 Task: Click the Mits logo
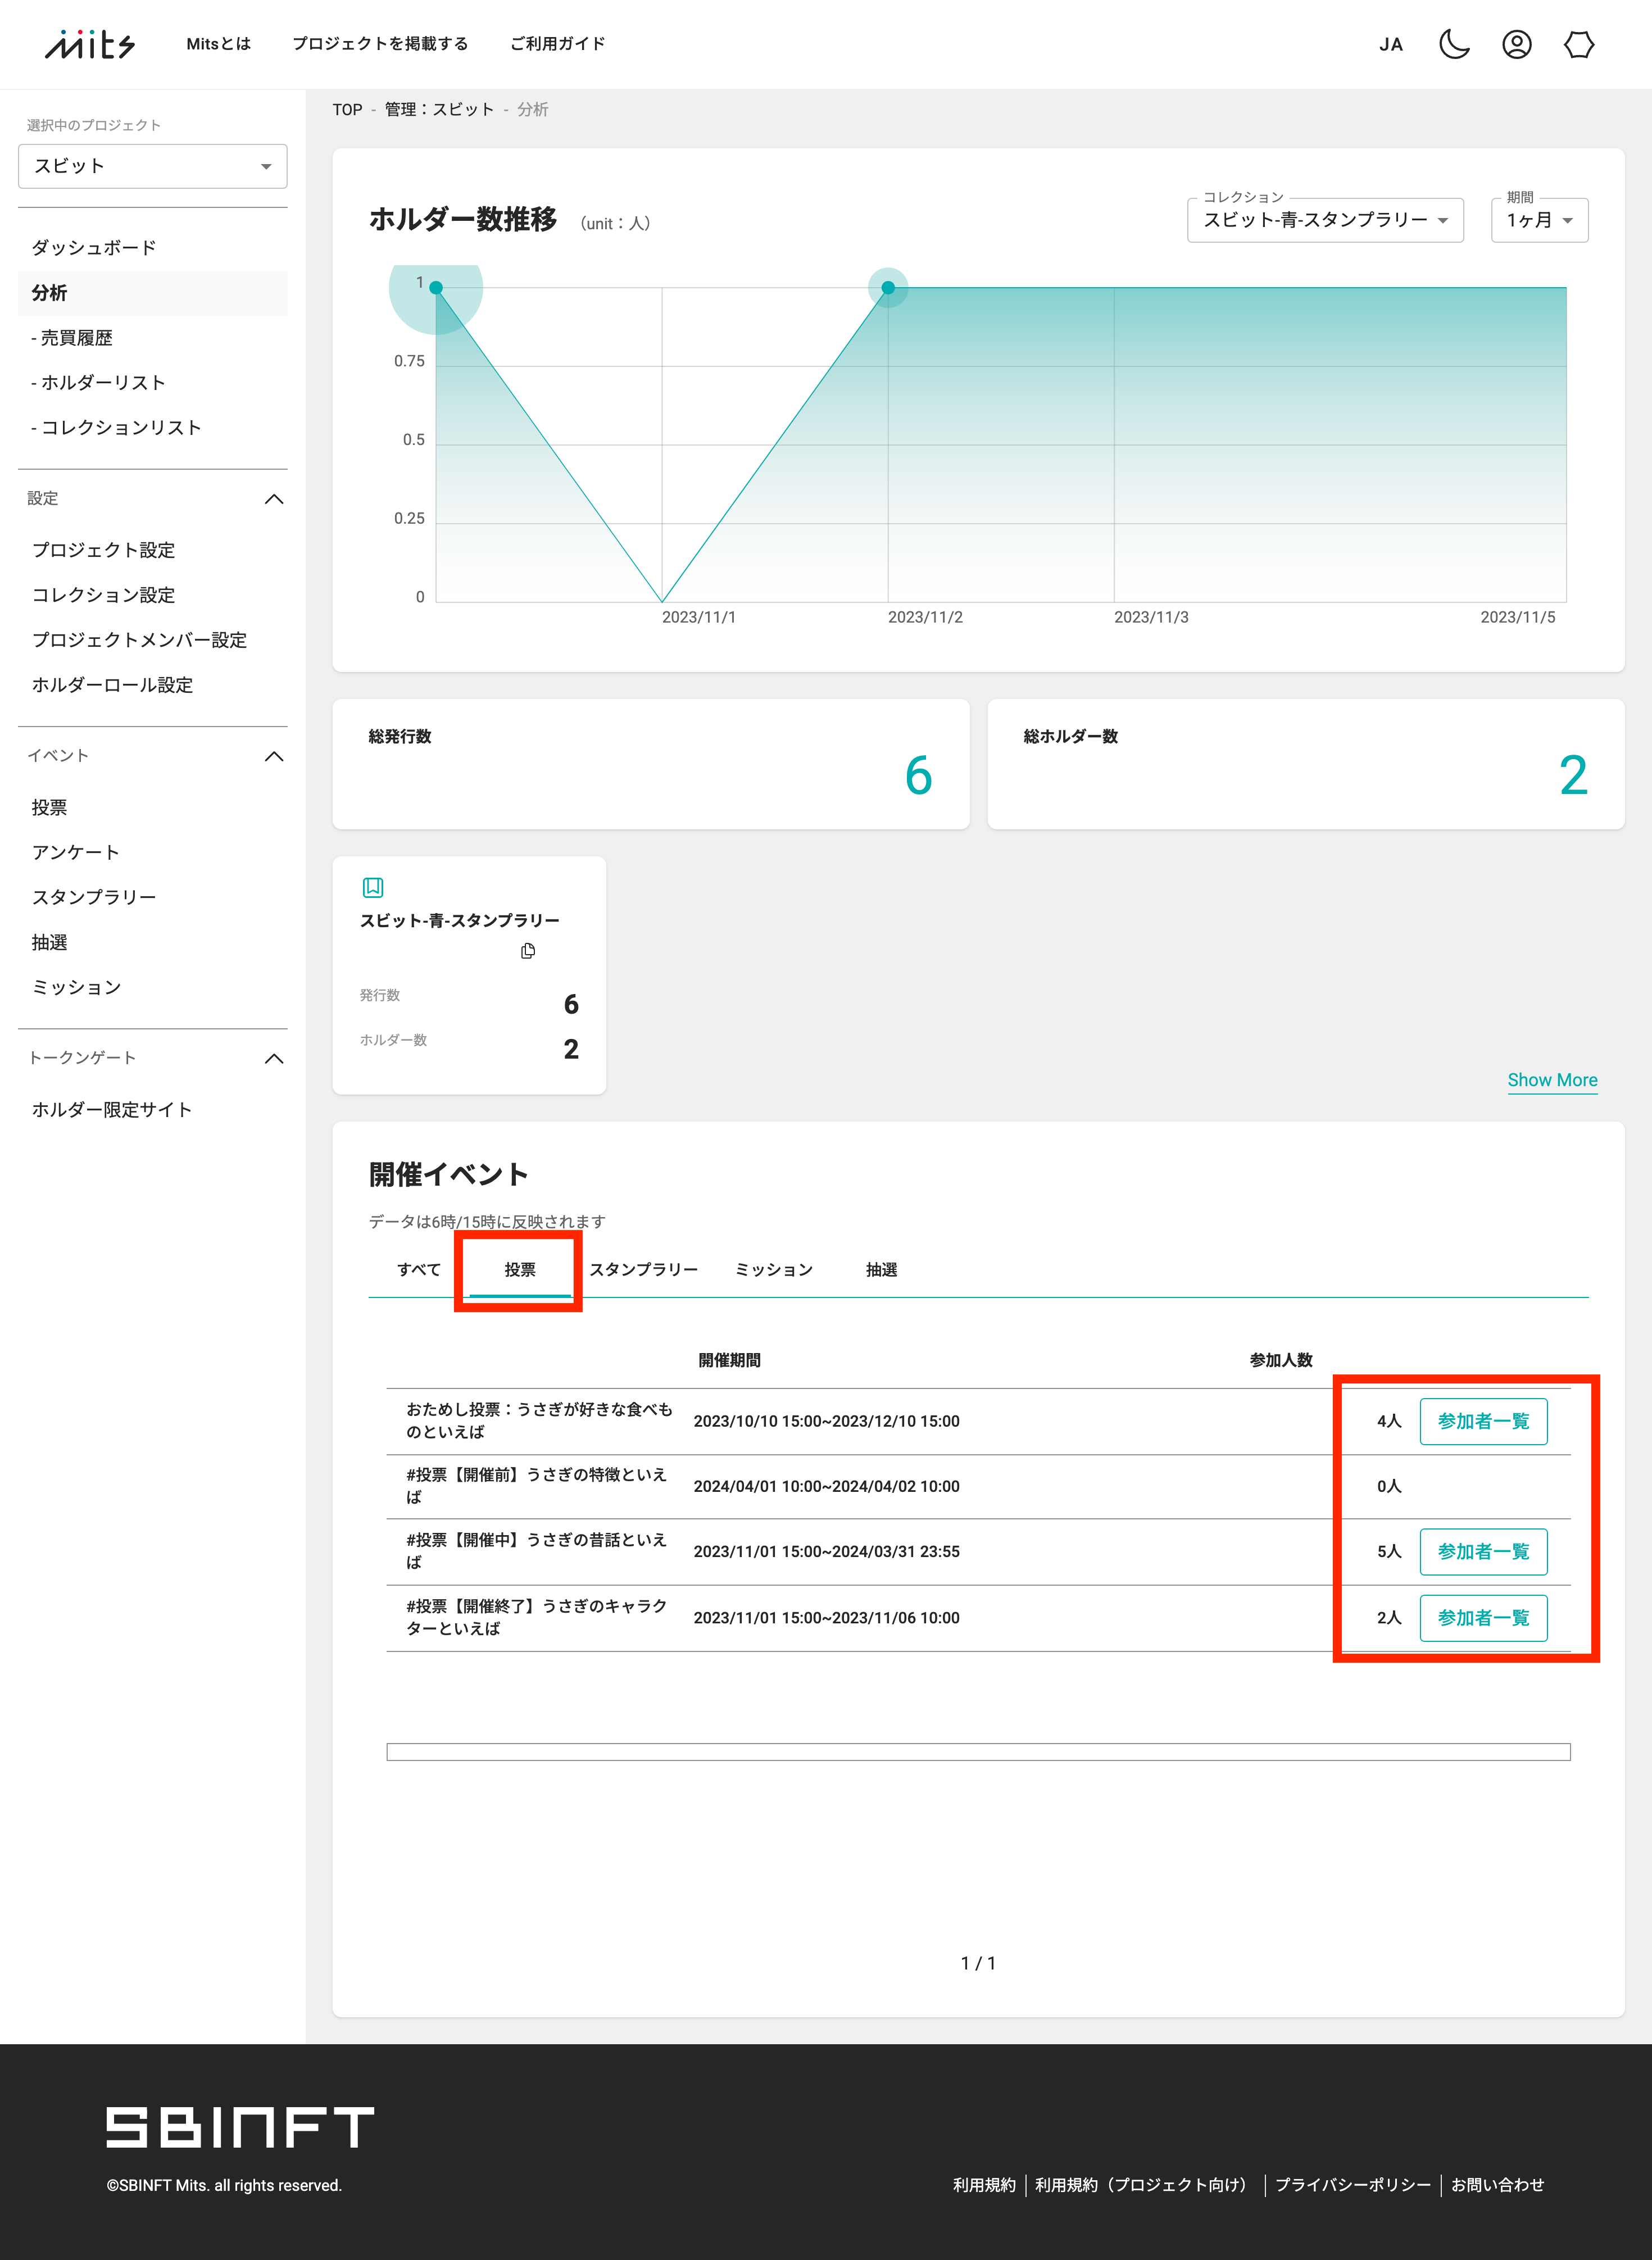(90, 44)
